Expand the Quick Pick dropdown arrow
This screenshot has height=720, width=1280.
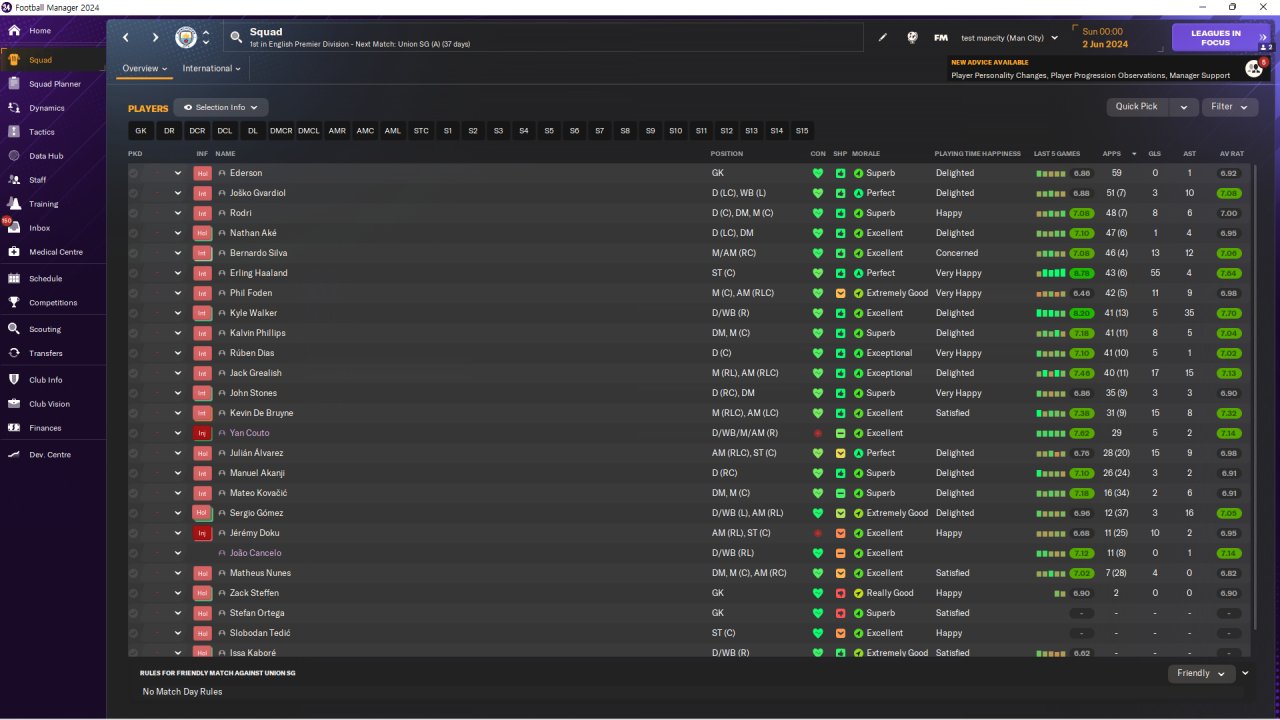coord(1184,107)
